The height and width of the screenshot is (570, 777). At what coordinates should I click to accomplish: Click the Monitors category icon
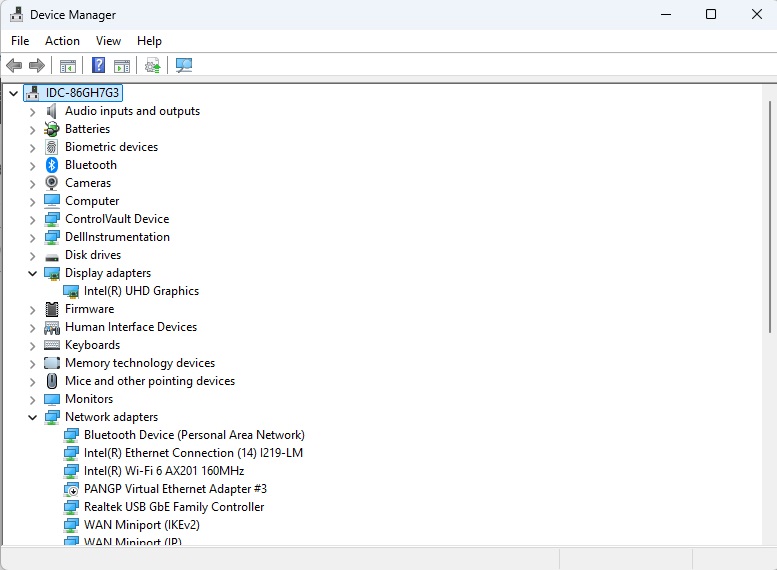pyautogui.click(x=52, y=399)
